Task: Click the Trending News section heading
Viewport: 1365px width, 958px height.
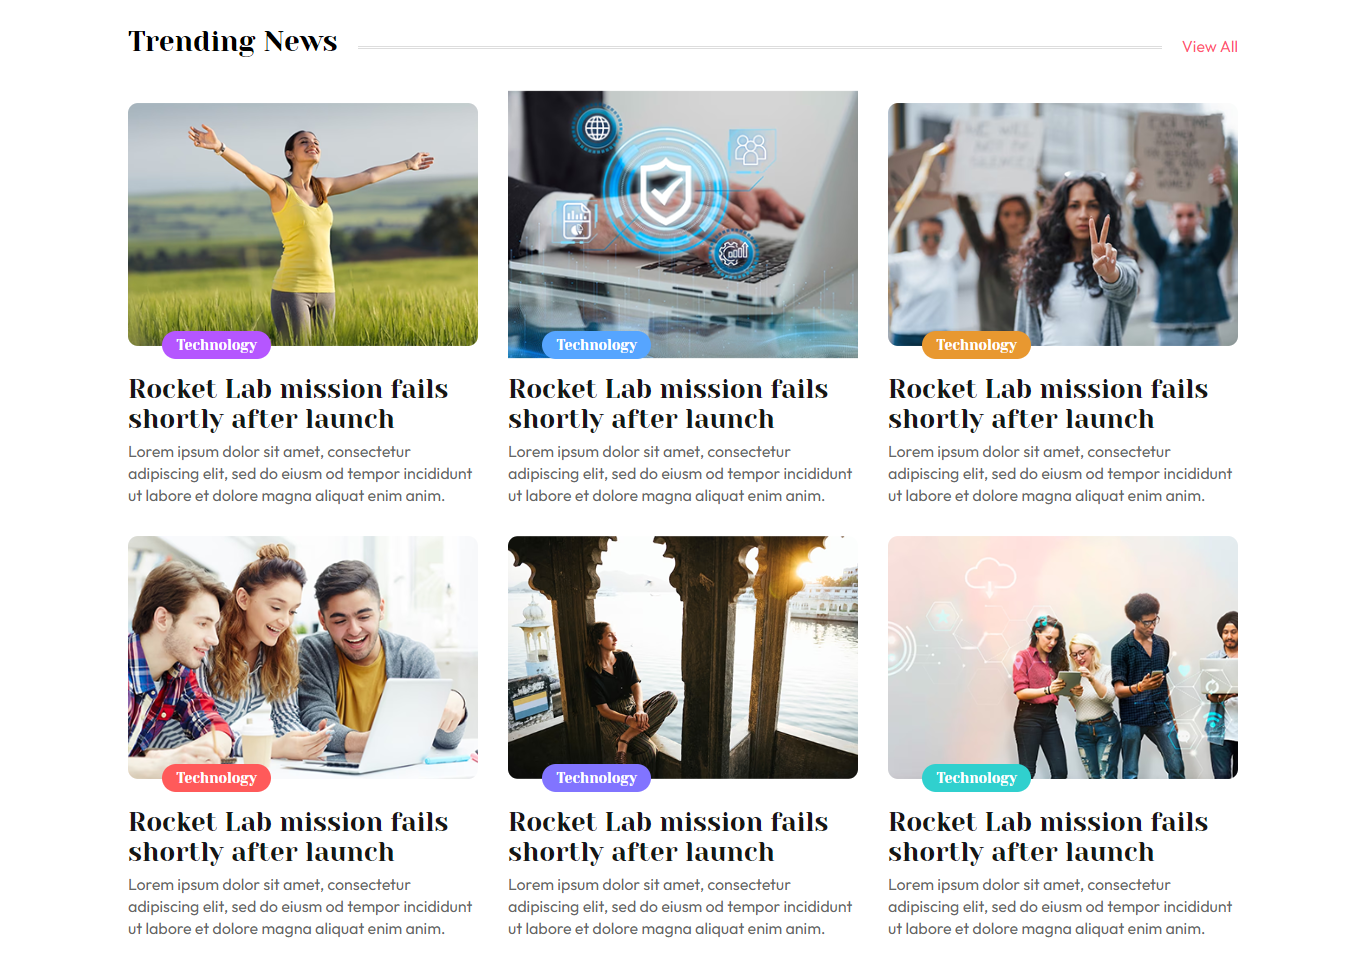Action: [x=233, y=42]
